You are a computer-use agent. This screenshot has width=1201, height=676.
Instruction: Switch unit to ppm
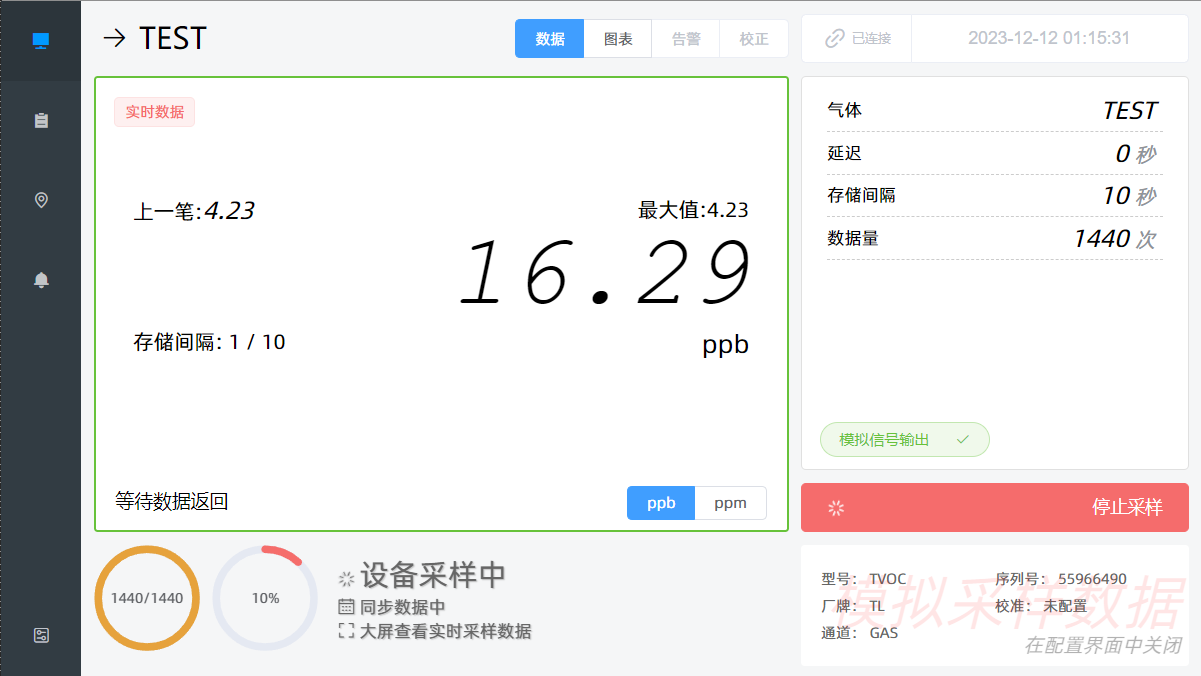[x=730, y=503]
